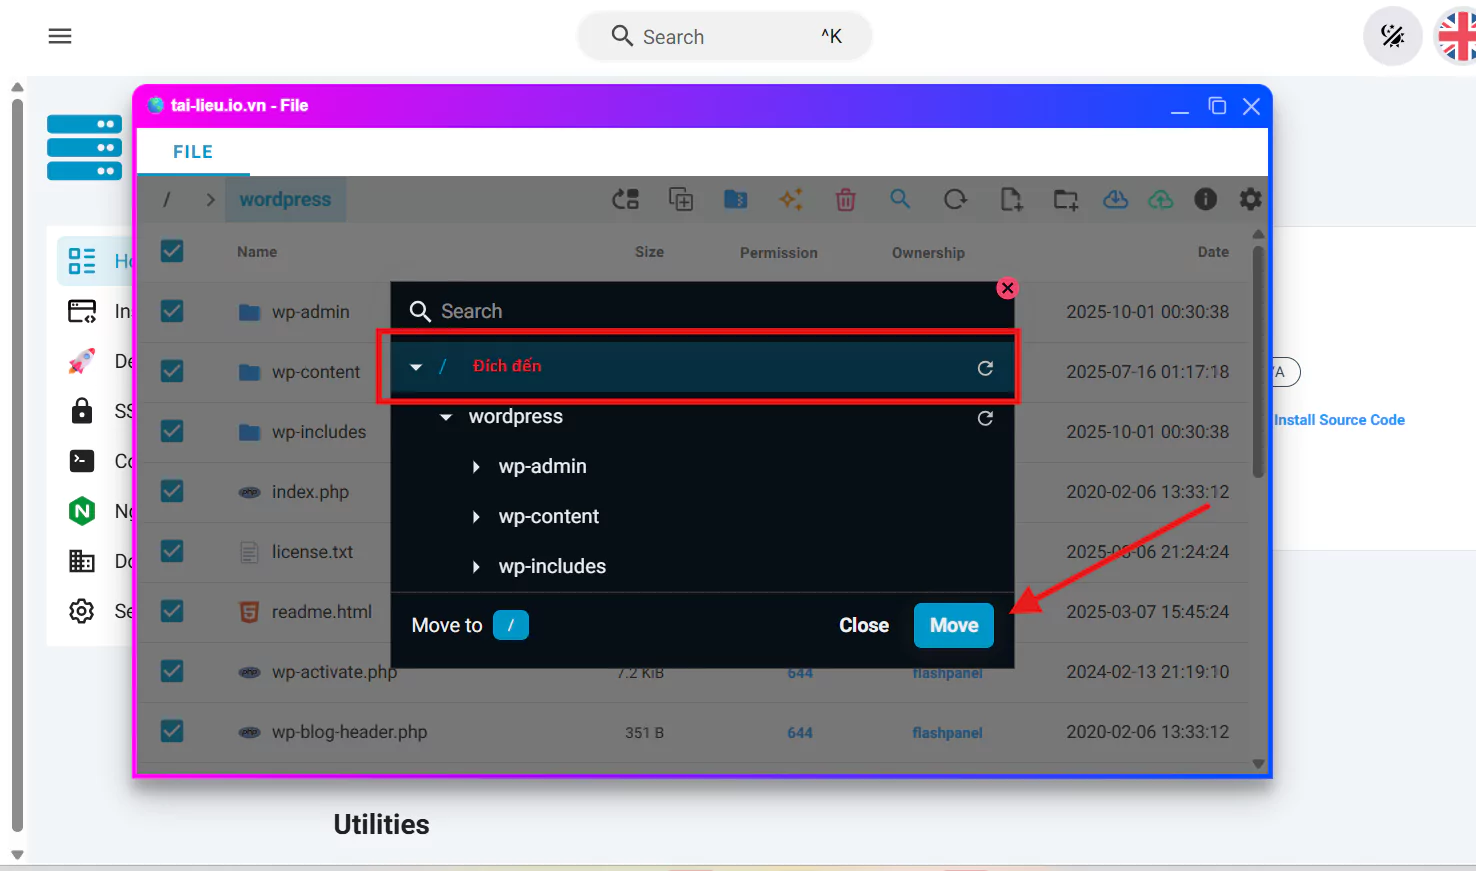
Task: Uncheck the wp-admin folder checkbox
Action: pyautogui.click(x=172, y=311)
